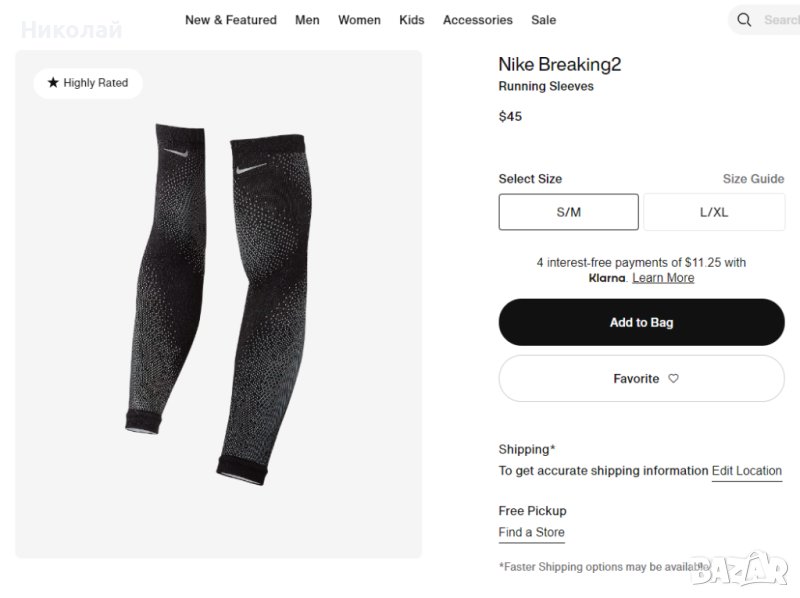
Task: Select size S/M
Action: pyautogui.click(x=568, y=212)
